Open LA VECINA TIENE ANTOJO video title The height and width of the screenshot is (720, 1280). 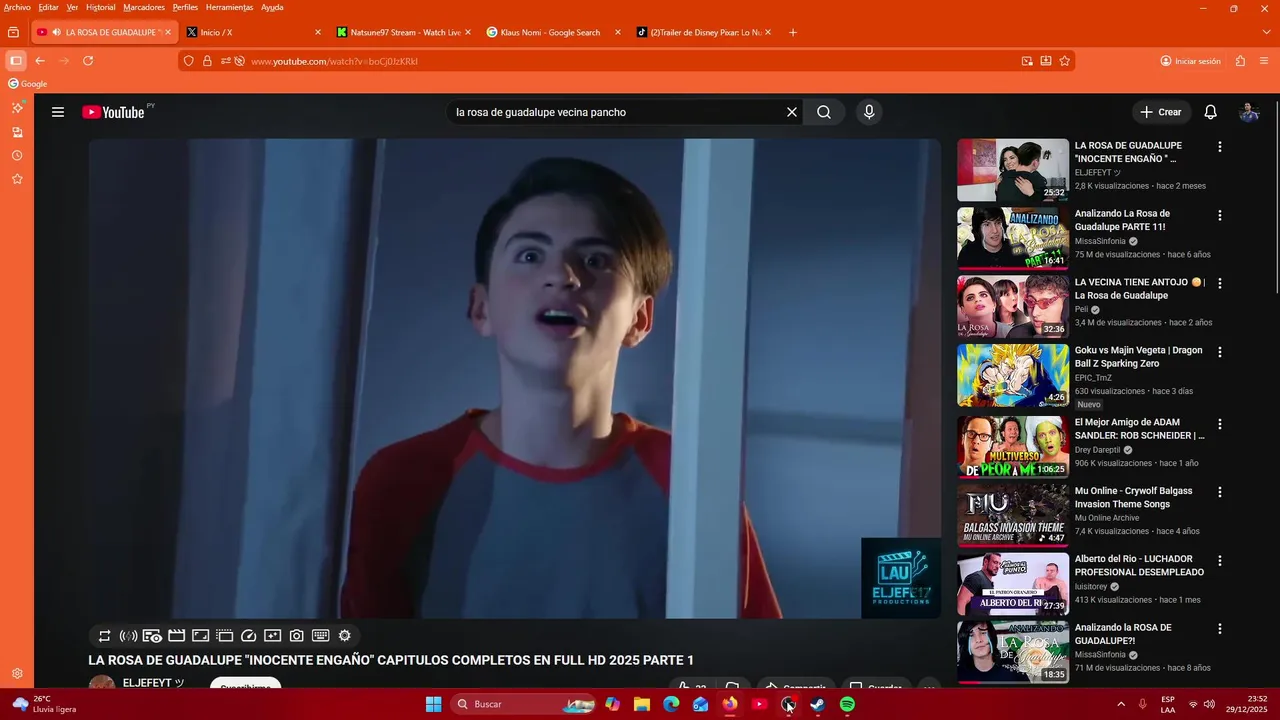tap(1140, 289)
